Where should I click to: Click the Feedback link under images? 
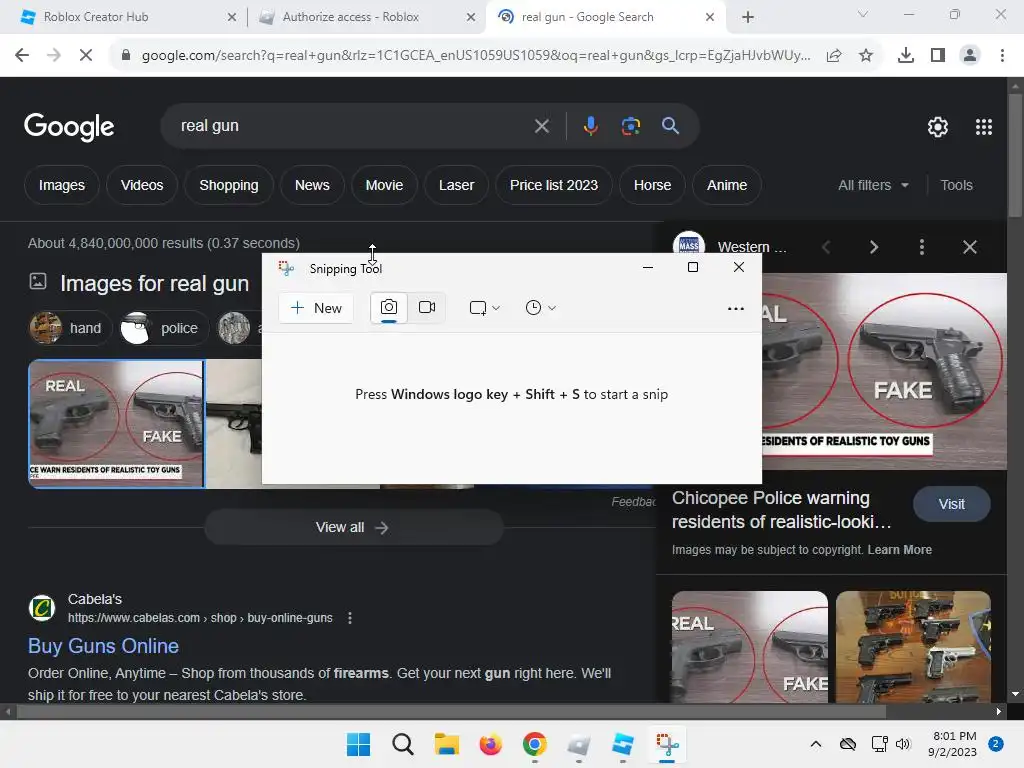(633, 502)
